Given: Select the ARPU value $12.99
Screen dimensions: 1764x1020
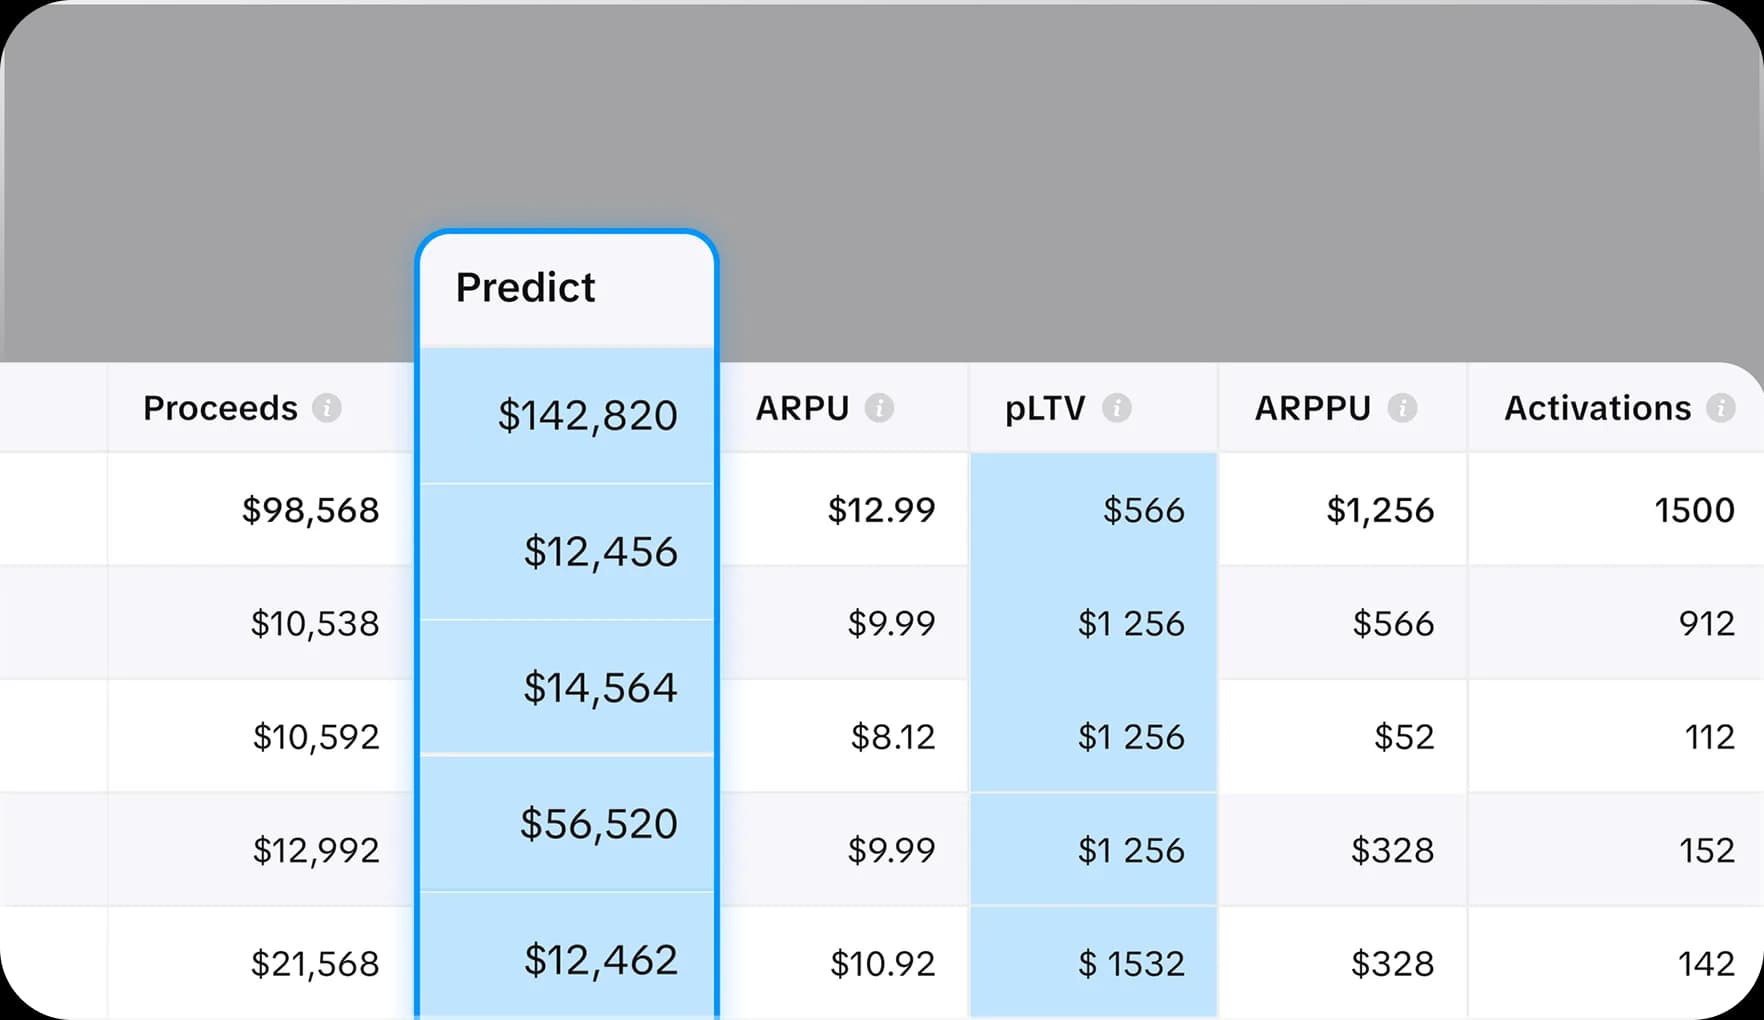Looking at the screenshot, I should 881,509.
